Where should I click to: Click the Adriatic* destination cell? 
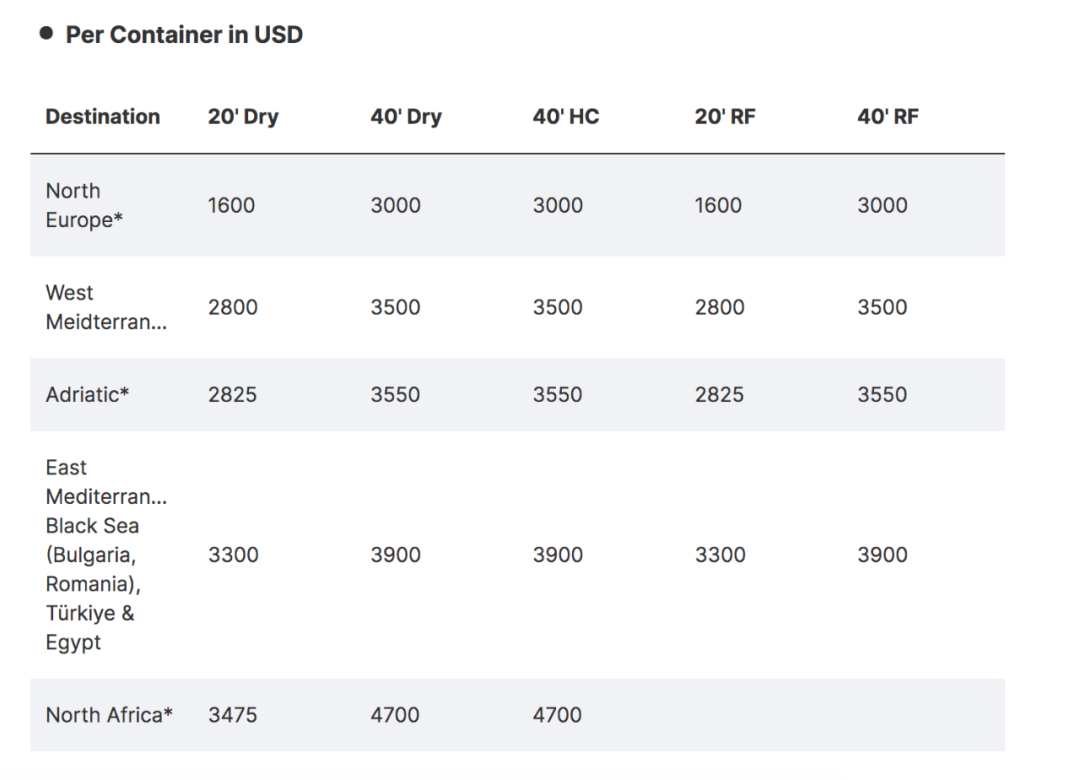pyautogui.click(x=87, y=395)
